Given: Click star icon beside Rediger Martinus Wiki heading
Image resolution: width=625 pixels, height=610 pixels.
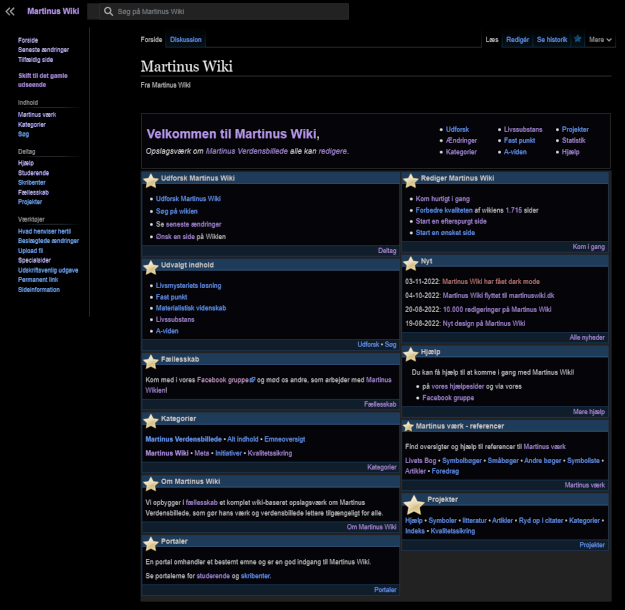Looking at the screenshot, I should click(411, 181).
